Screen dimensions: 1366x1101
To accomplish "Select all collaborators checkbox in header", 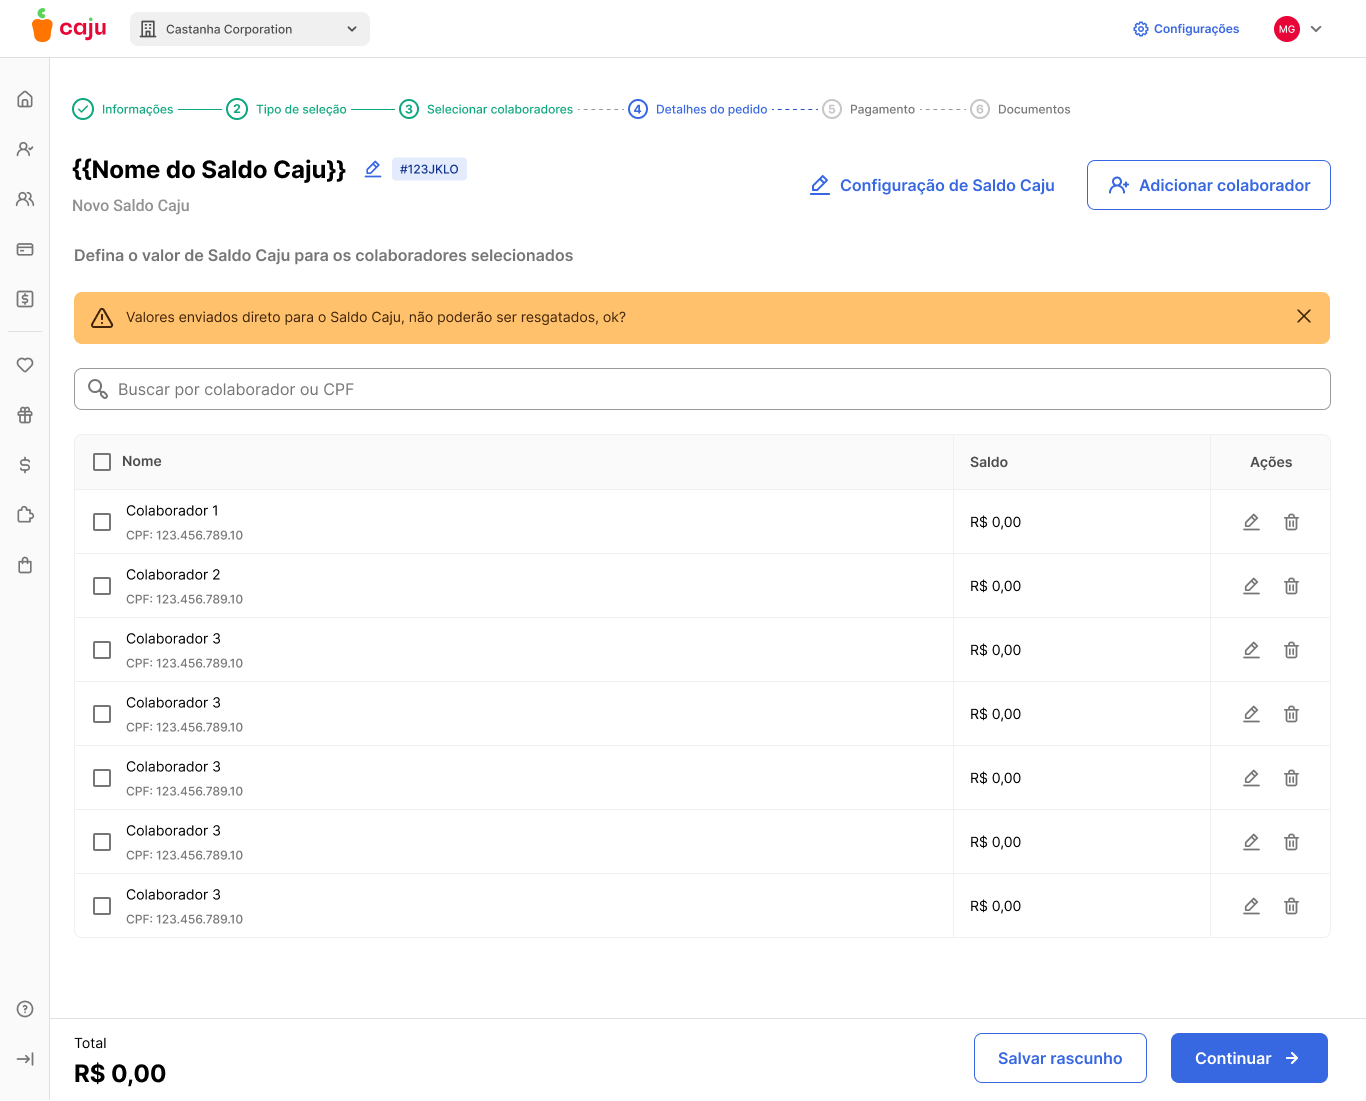I will point(102,462).
